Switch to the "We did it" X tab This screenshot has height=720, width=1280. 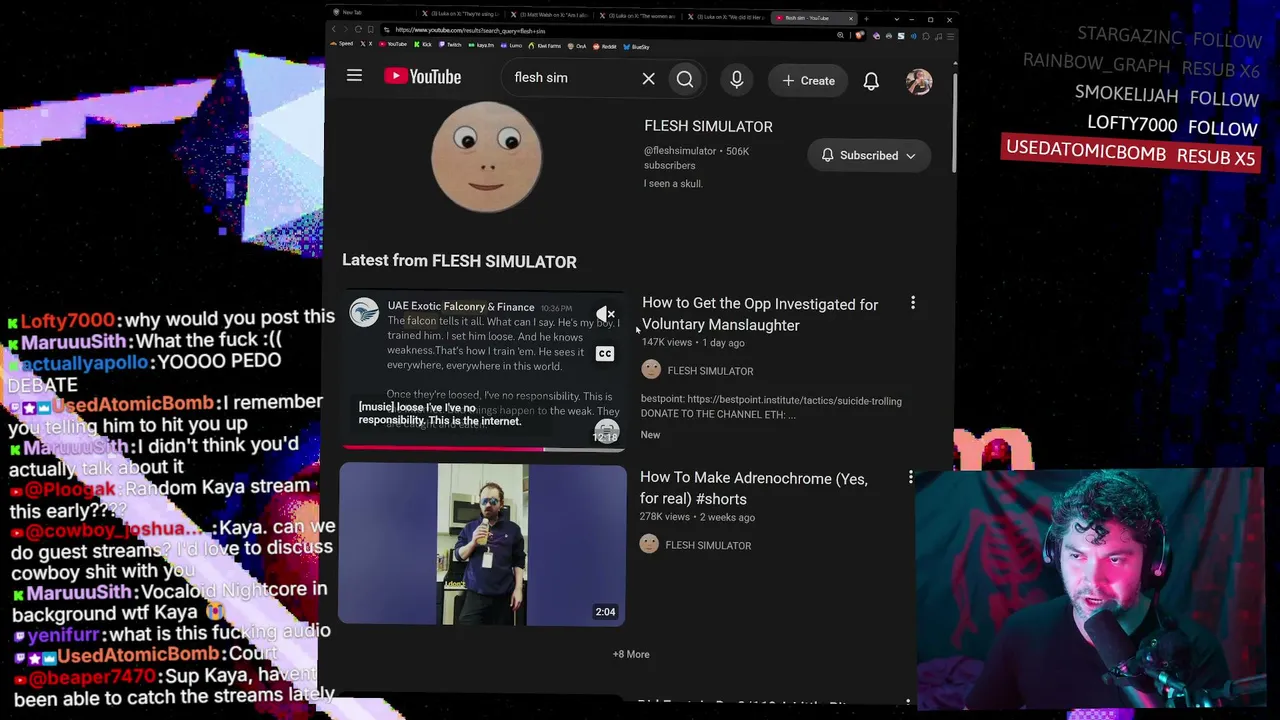coord(725,17)
